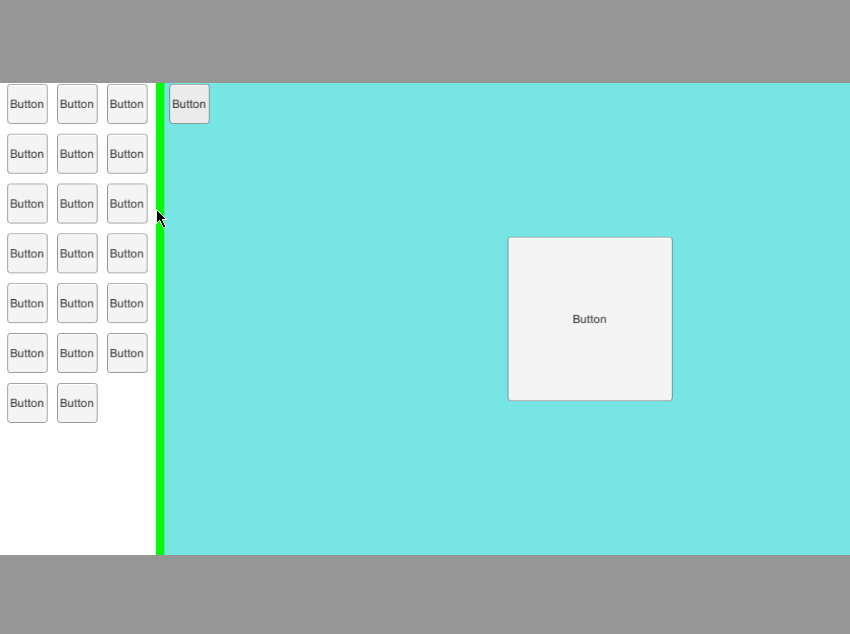
Task: Tap sixth-row, first-column Button in white panel
Action: pos(27,353)
